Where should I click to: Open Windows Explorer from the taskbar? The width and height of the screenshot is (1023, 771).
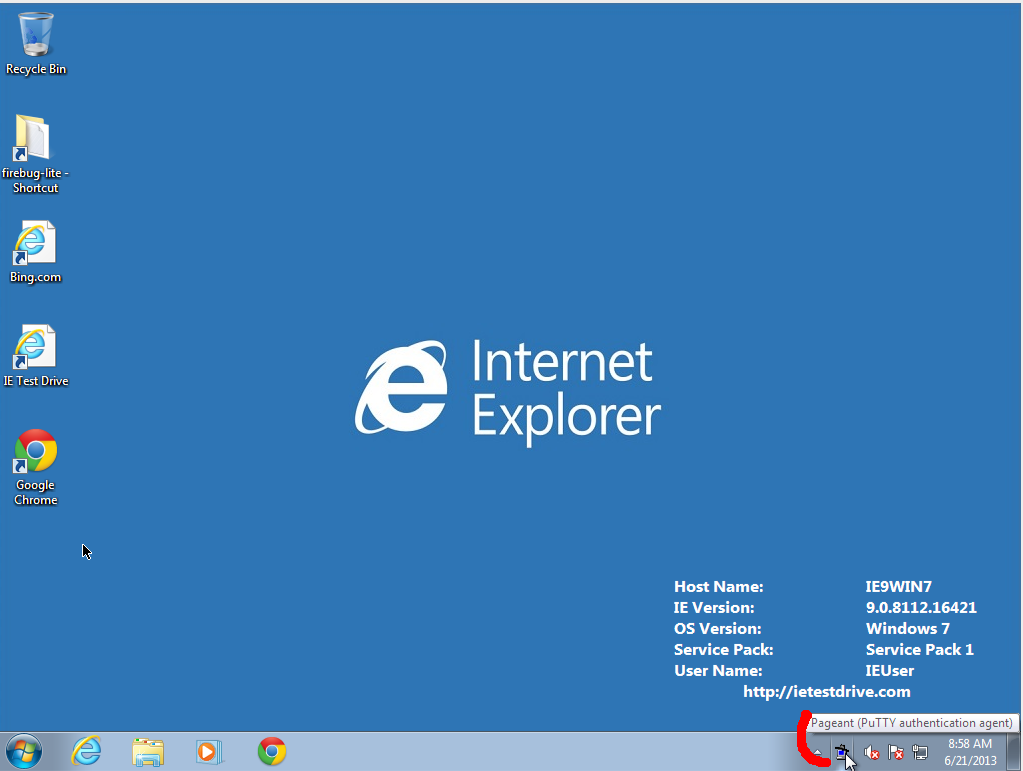pyautogui.click(x=148, y=752)
